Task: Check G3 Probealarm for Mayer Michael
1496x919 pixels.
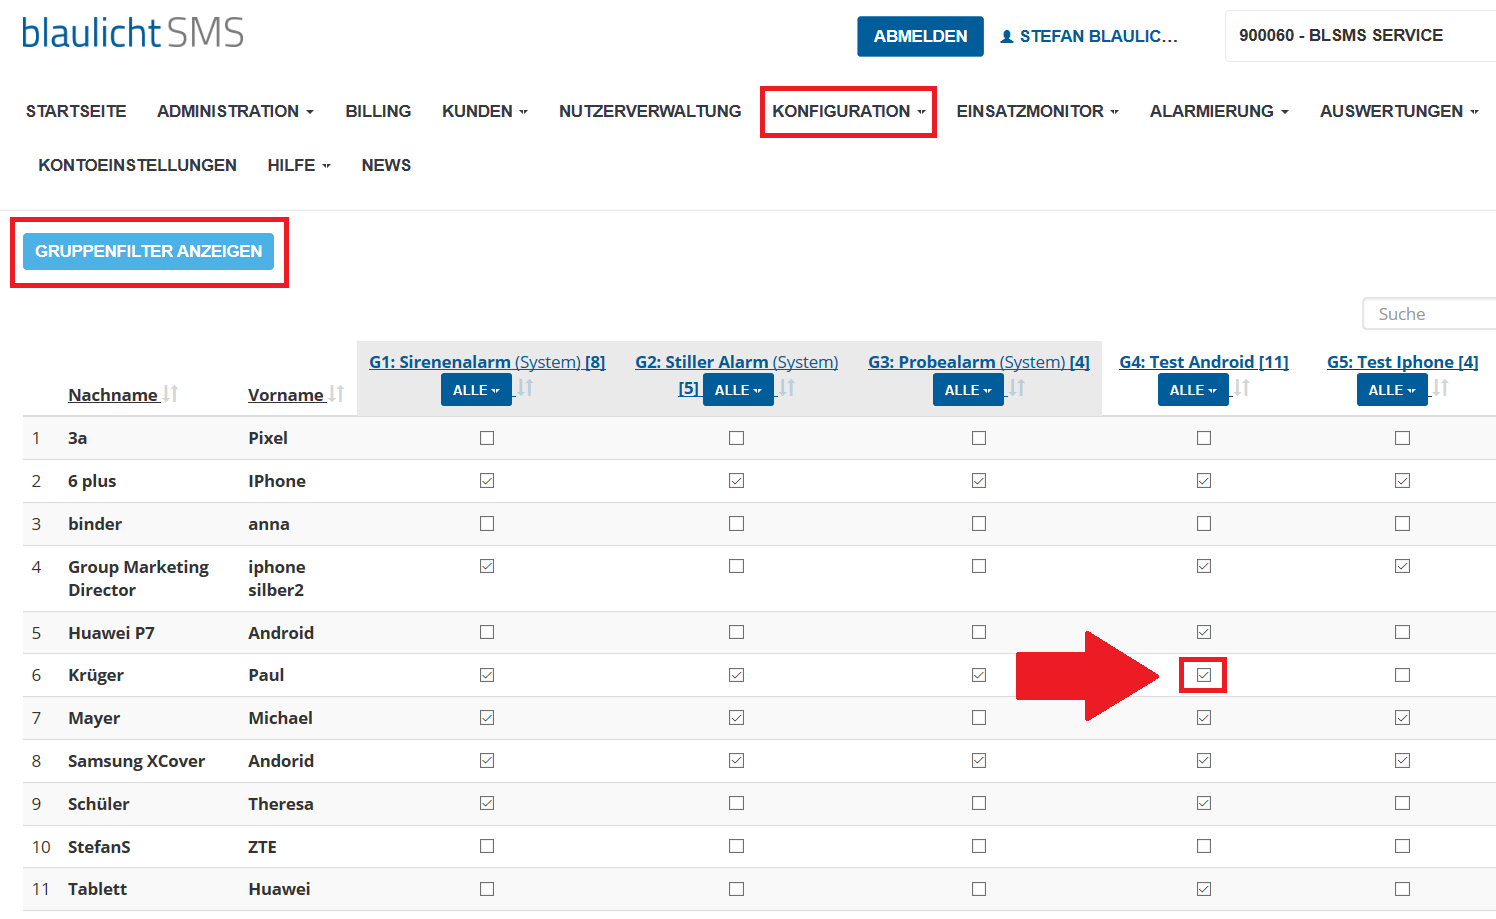Action: click(979, 718)
